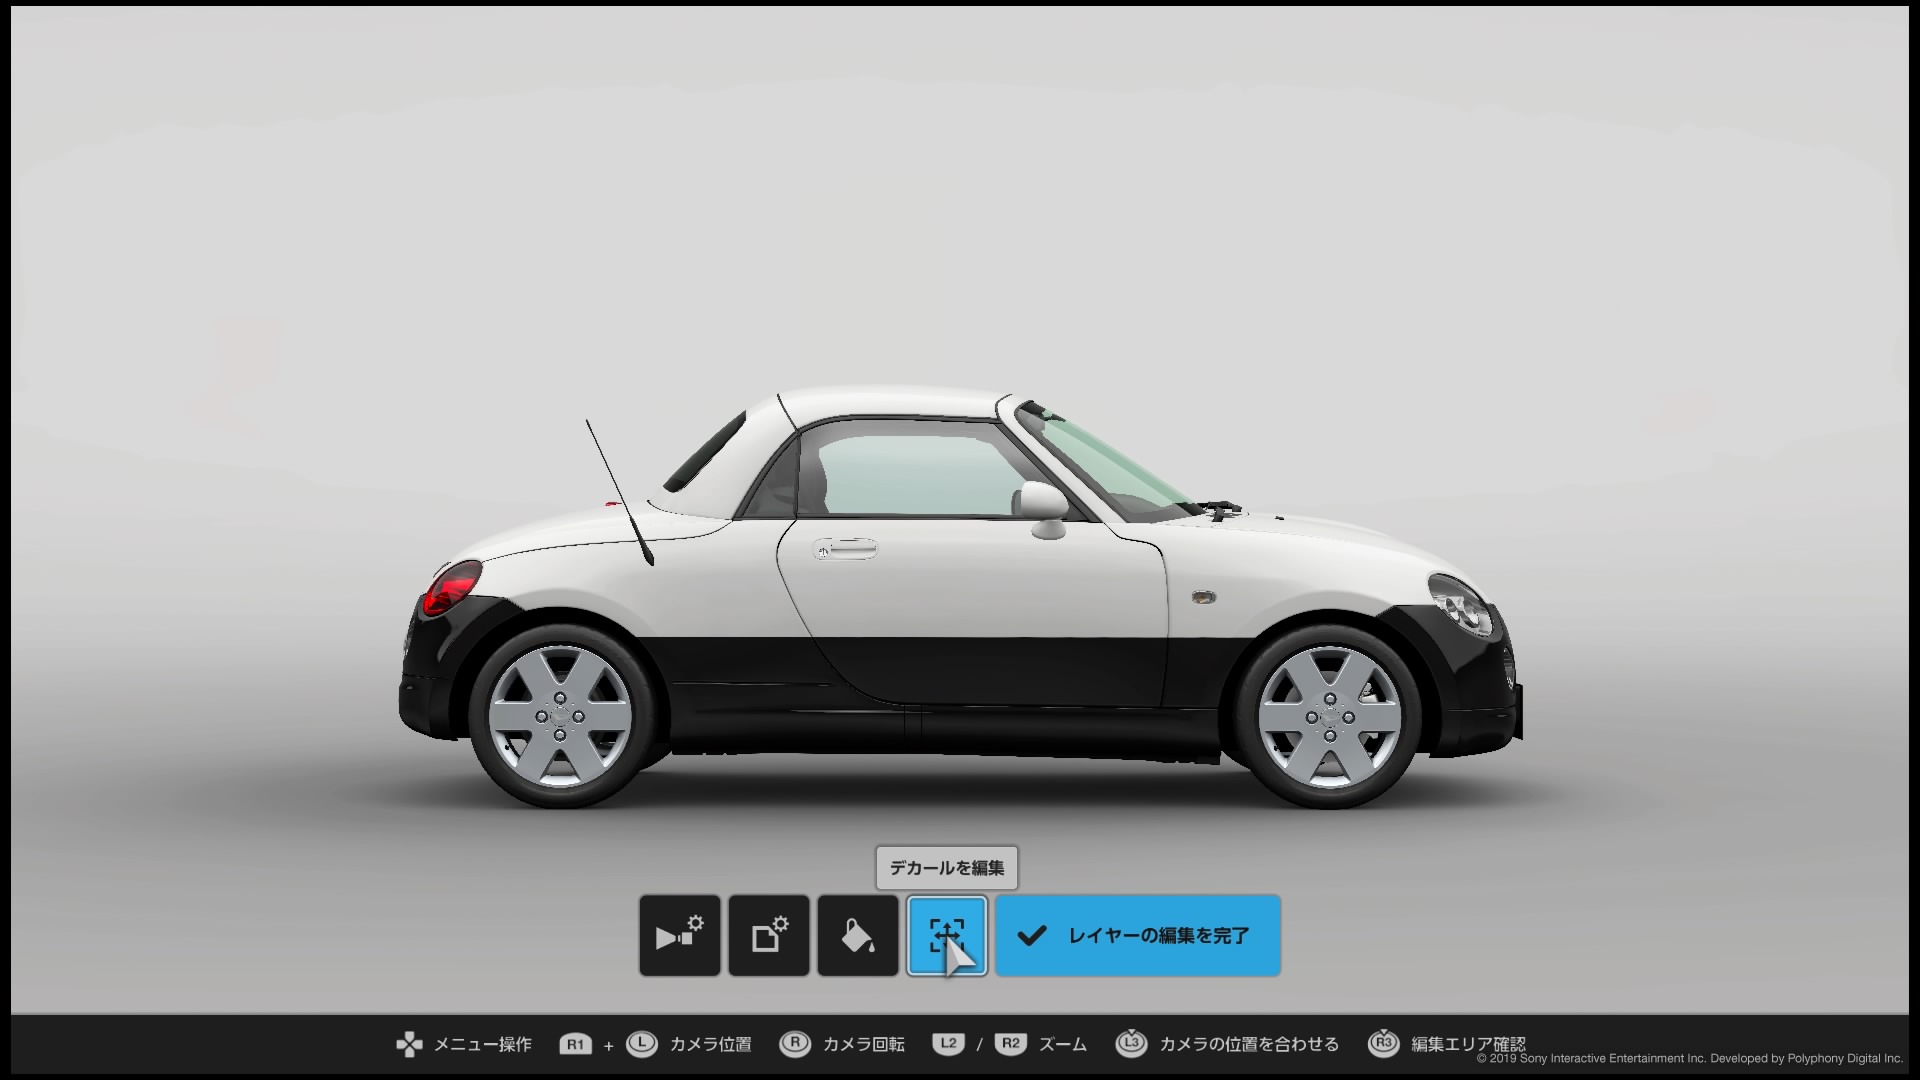Image resolution: width=1920 pixels, height=1080 pixels.
Task: Click the D-pad icon beside メニュー操作
Action: (409, 1045)
